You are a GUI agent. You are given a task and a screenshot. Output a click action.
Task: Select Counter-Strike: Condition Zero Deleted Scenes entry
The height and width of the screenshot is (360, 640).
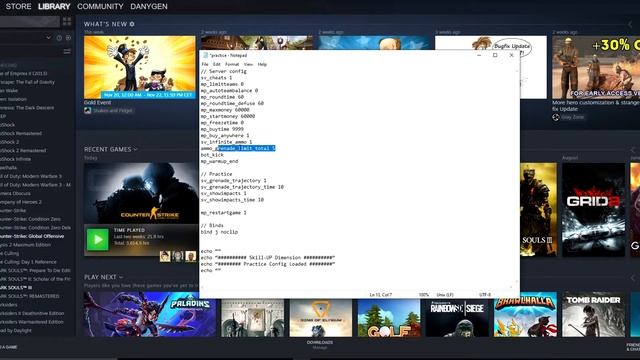(36, 228)
